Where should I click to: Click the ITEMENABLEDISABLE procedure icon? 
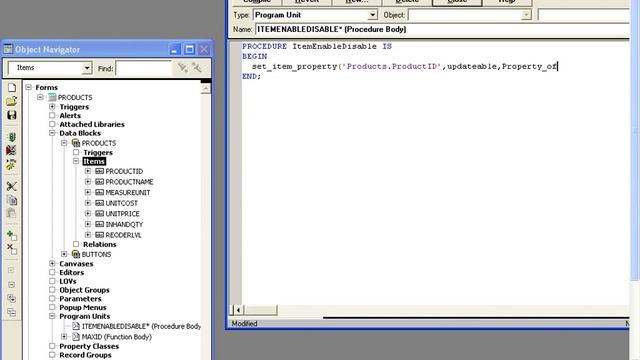[x=76, y=326]
